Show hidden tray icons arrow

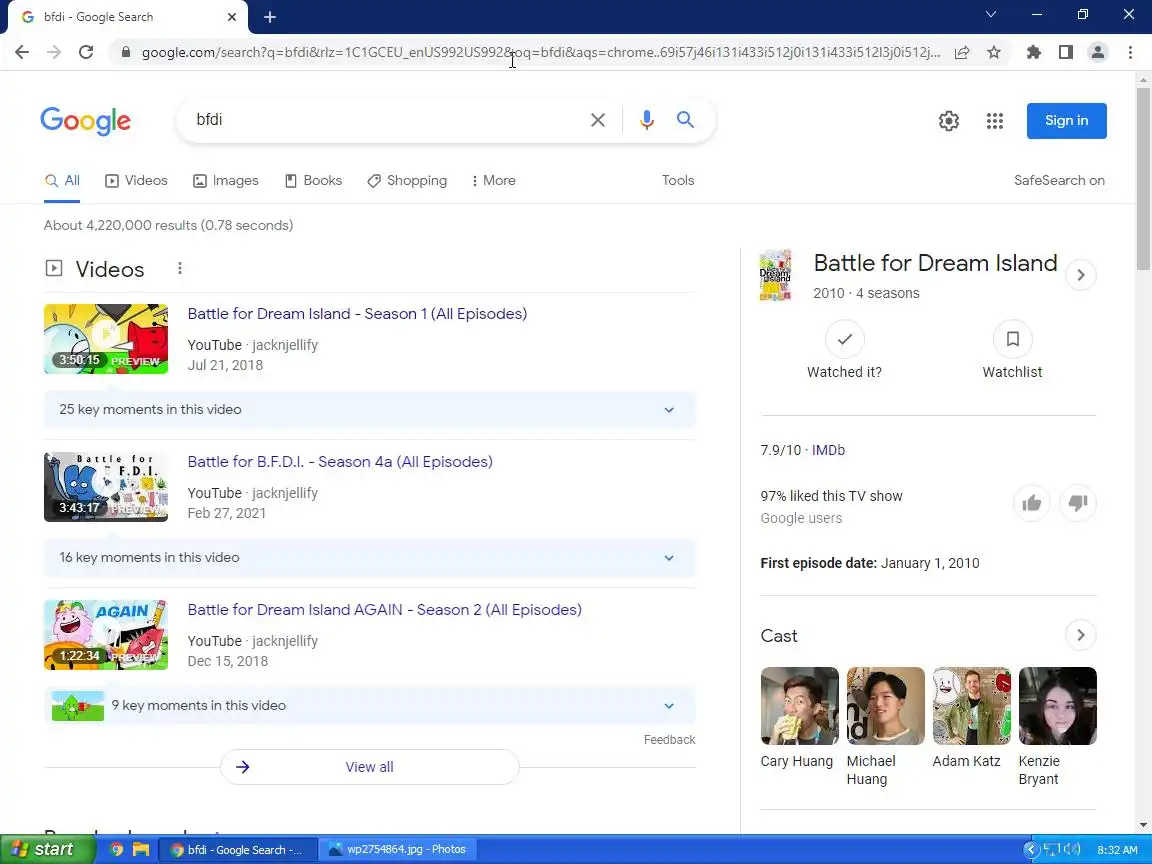click(x=1031, y=850)
